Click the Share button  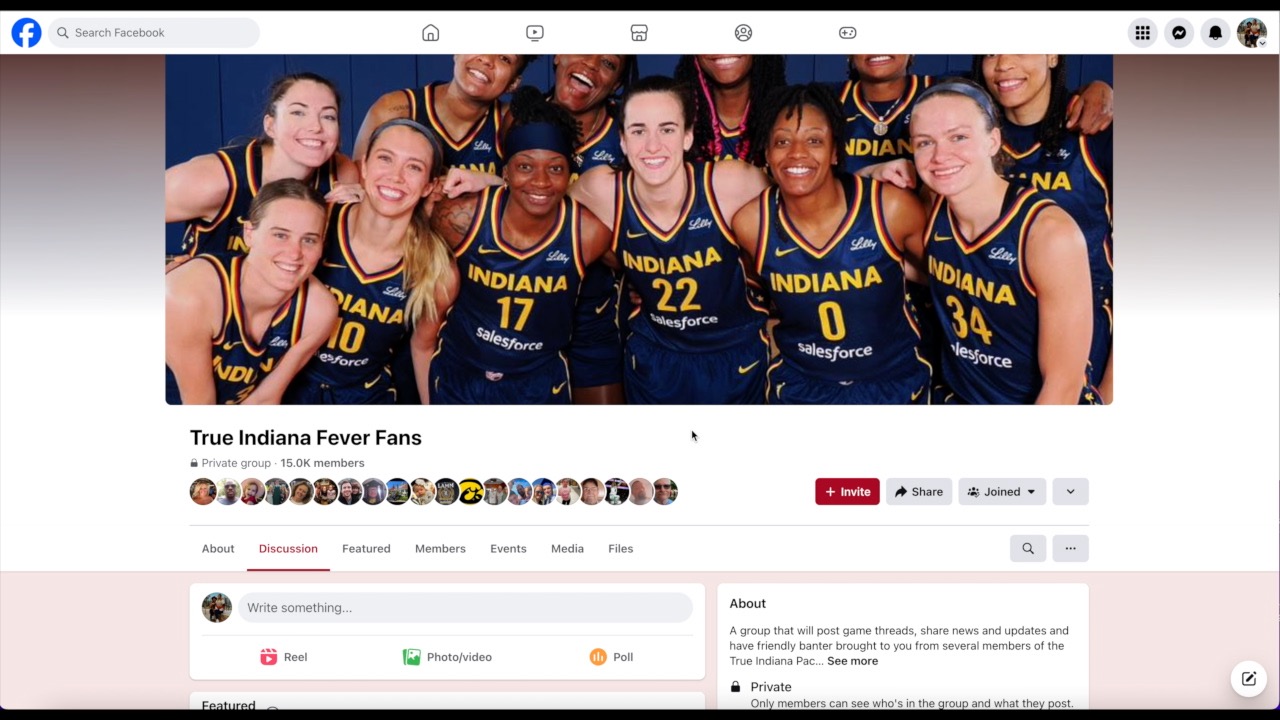(x=919, y=491)
